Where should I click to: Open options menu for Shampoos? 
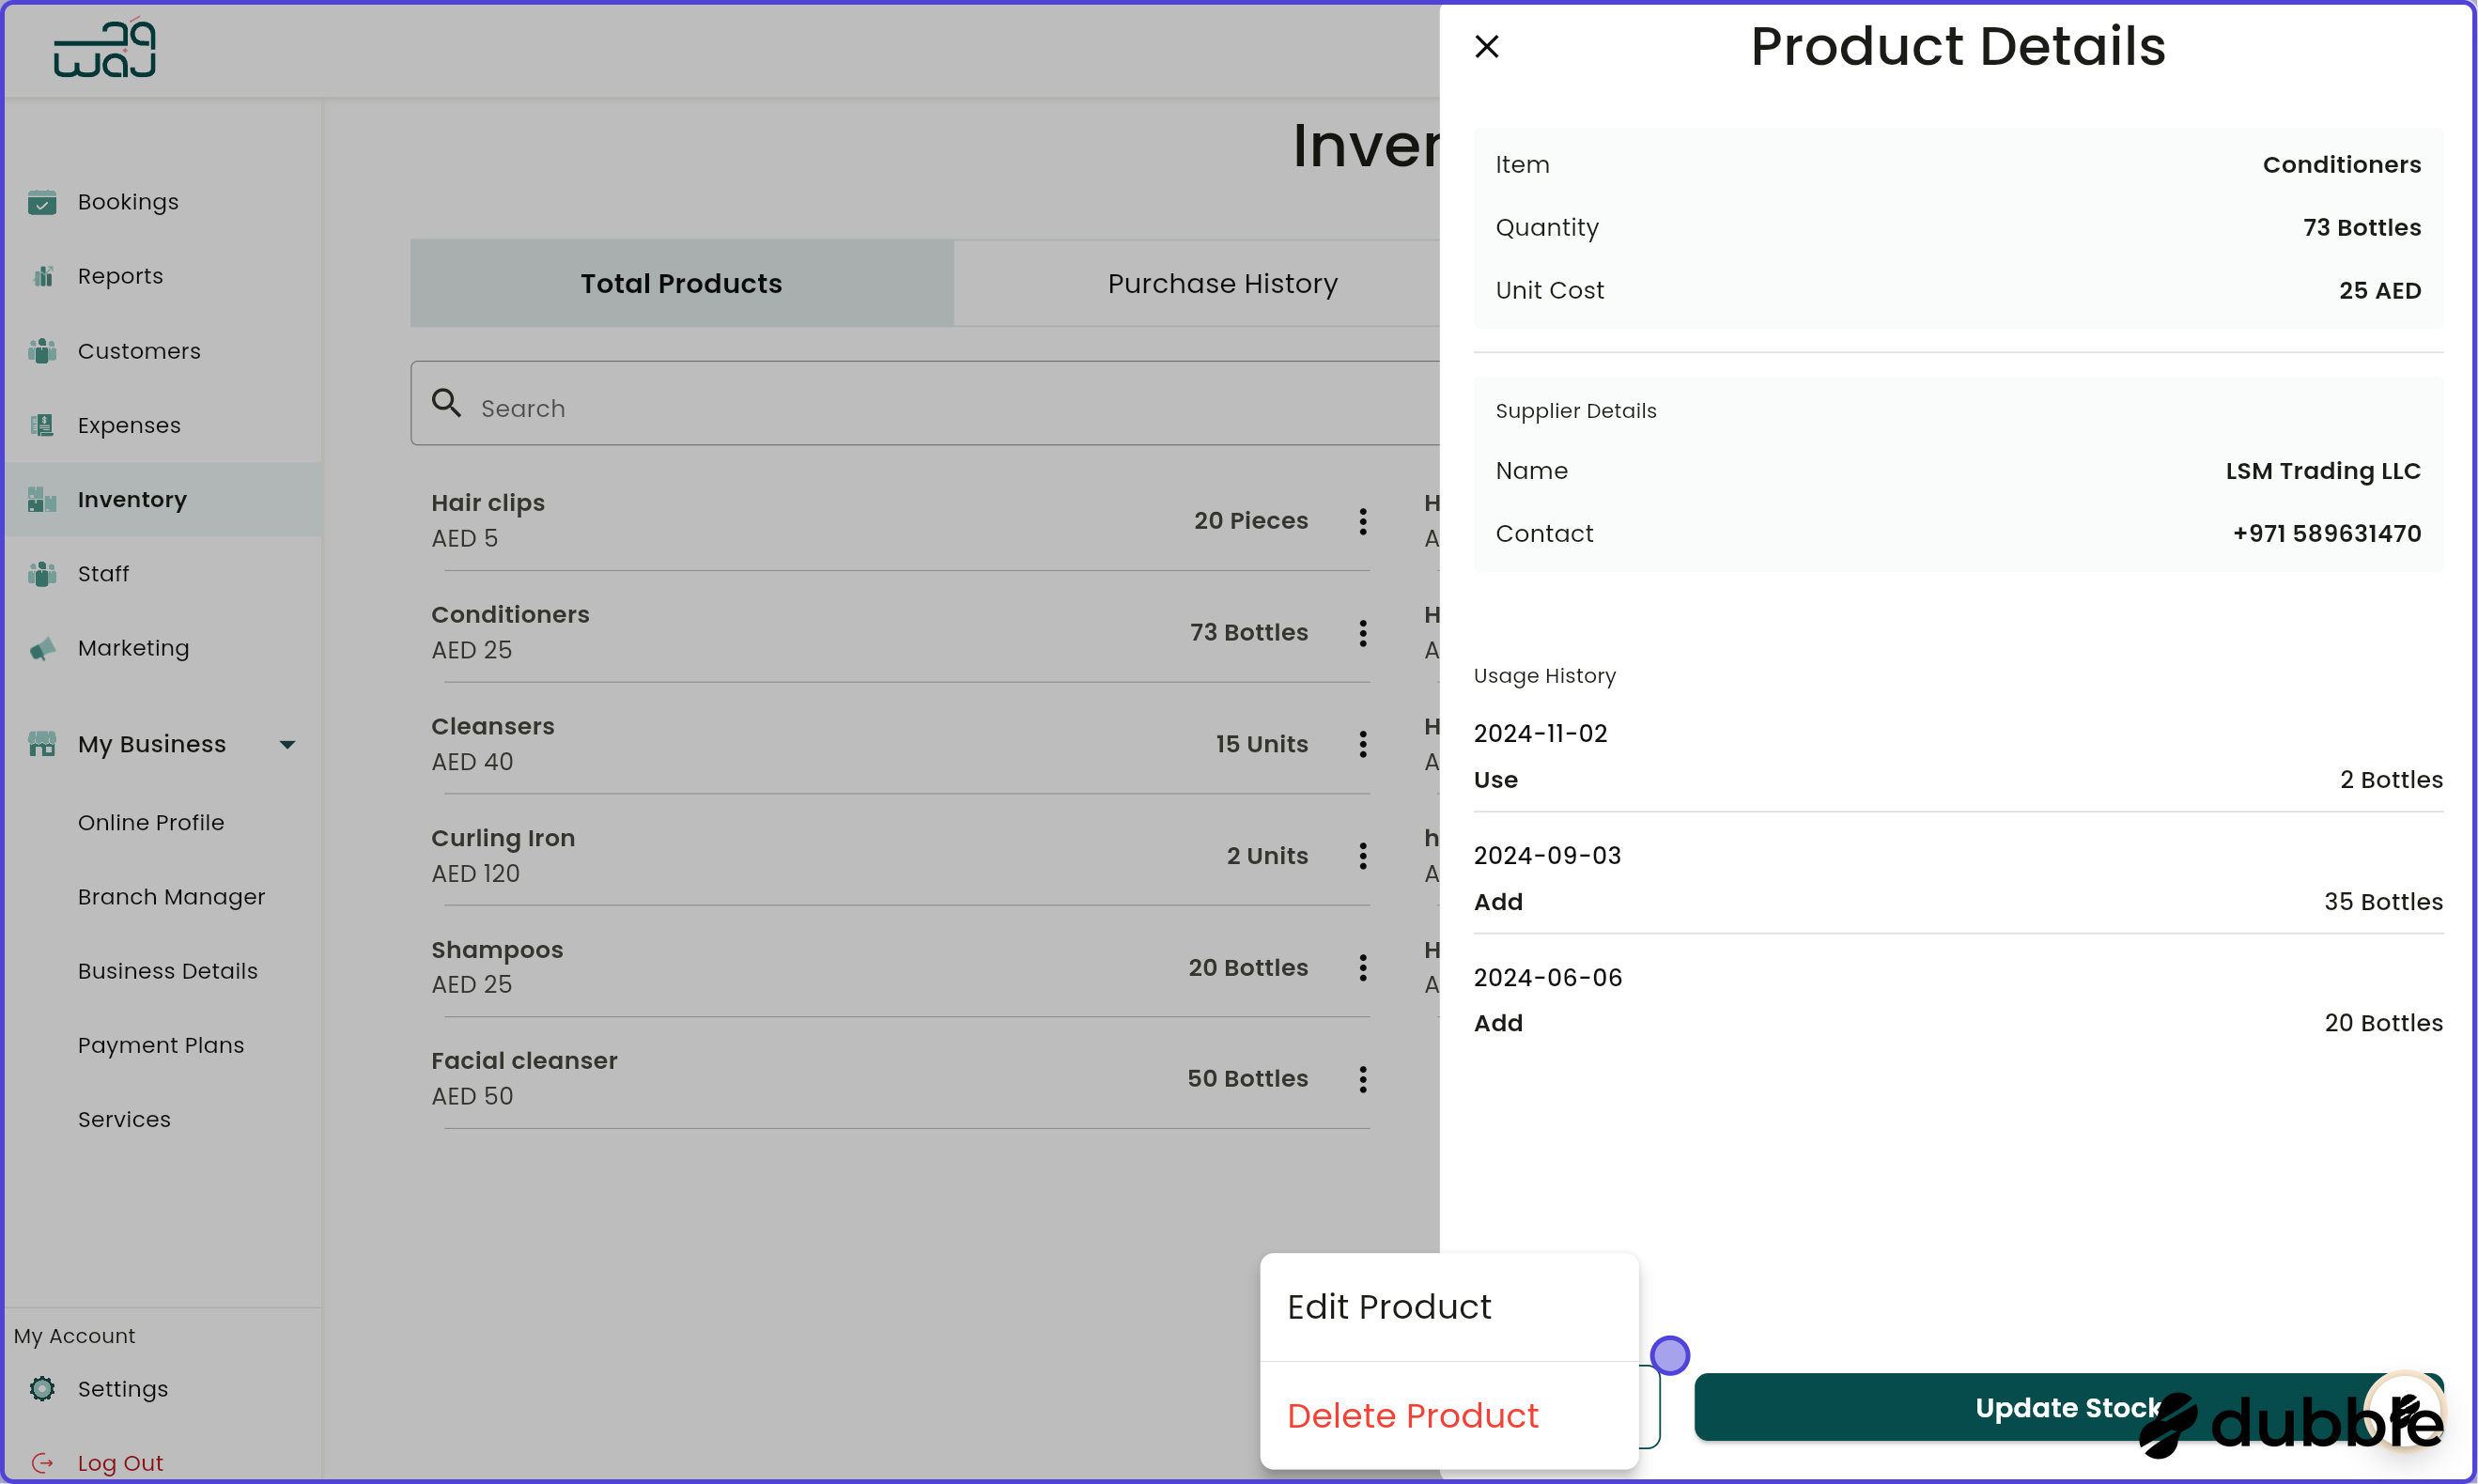pyautogui.click(x=1362, y=967)
